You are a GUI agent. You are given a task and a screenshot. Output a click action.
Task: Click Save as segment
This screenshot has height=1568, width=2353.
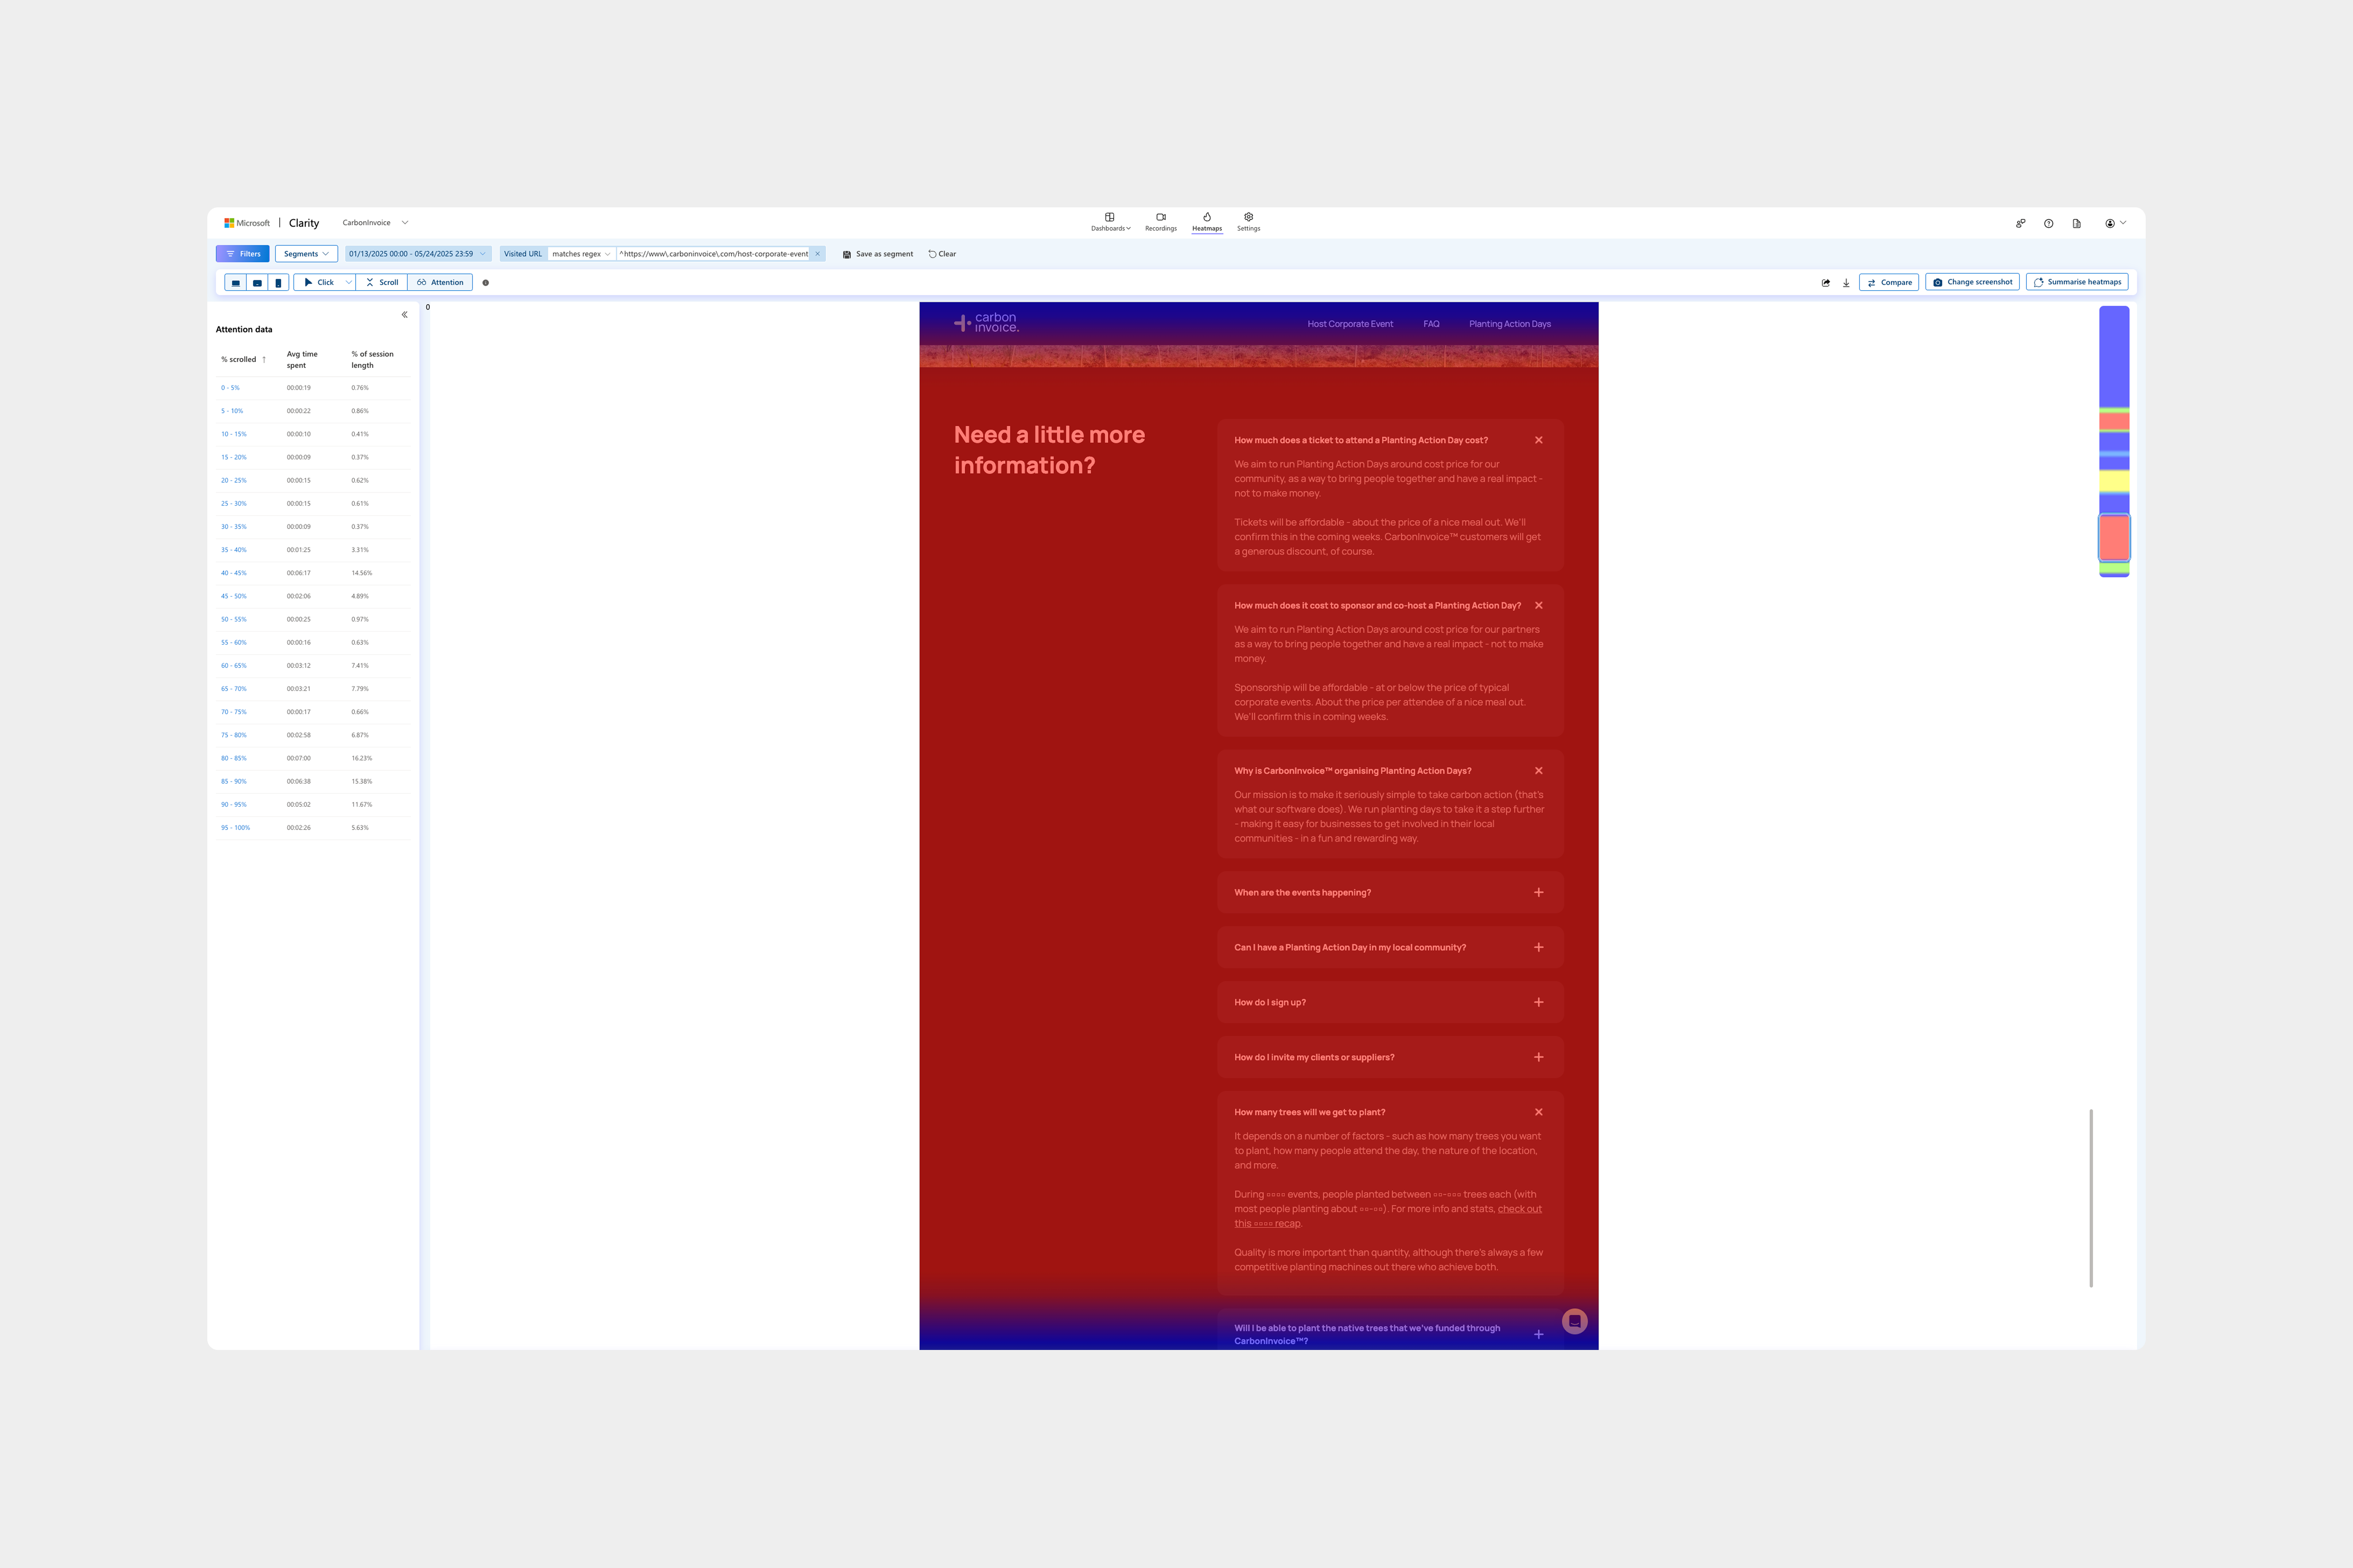878,254
